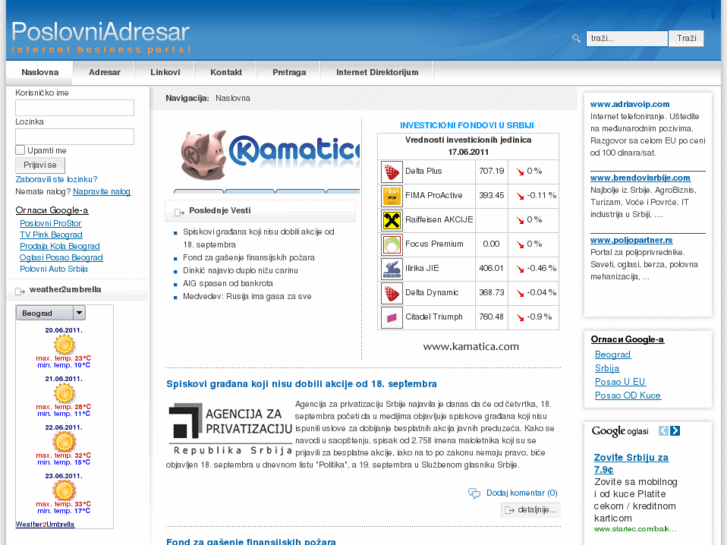Viewport: 727px width, 545px height.
Task: Click the FIMA ProActive fund logo
Action: tap(391, 196)
